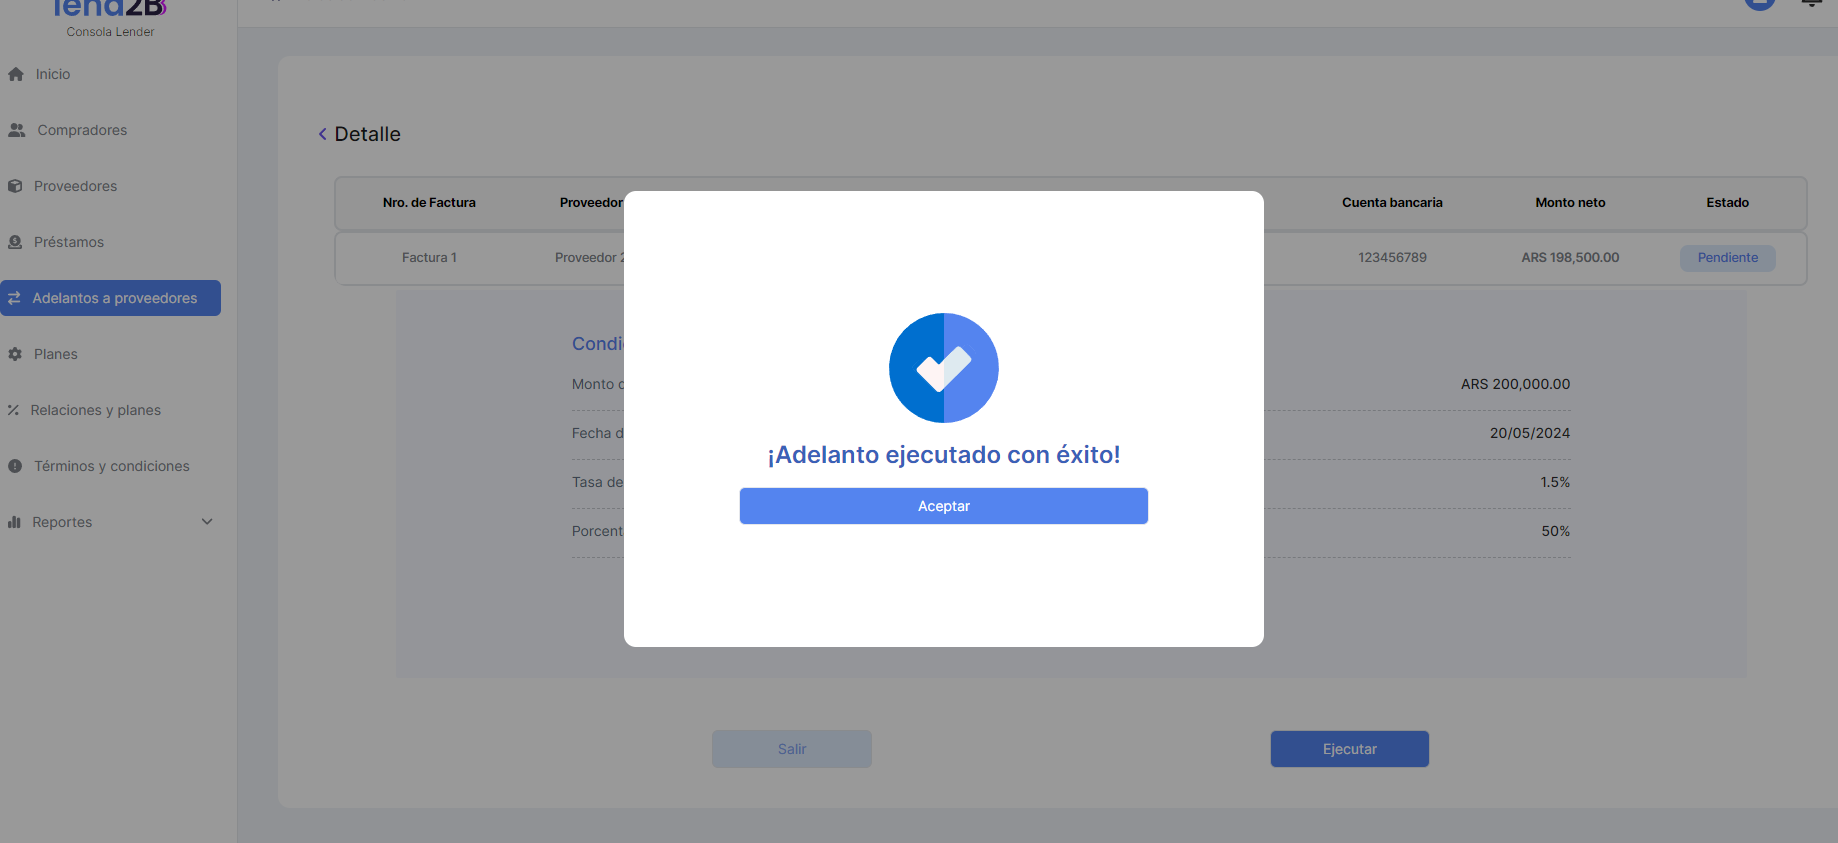Expand the Reportes menu chevron
The height and width of the screenshot is (843, 1838).
pyautogui.click(x=207, y=522)
